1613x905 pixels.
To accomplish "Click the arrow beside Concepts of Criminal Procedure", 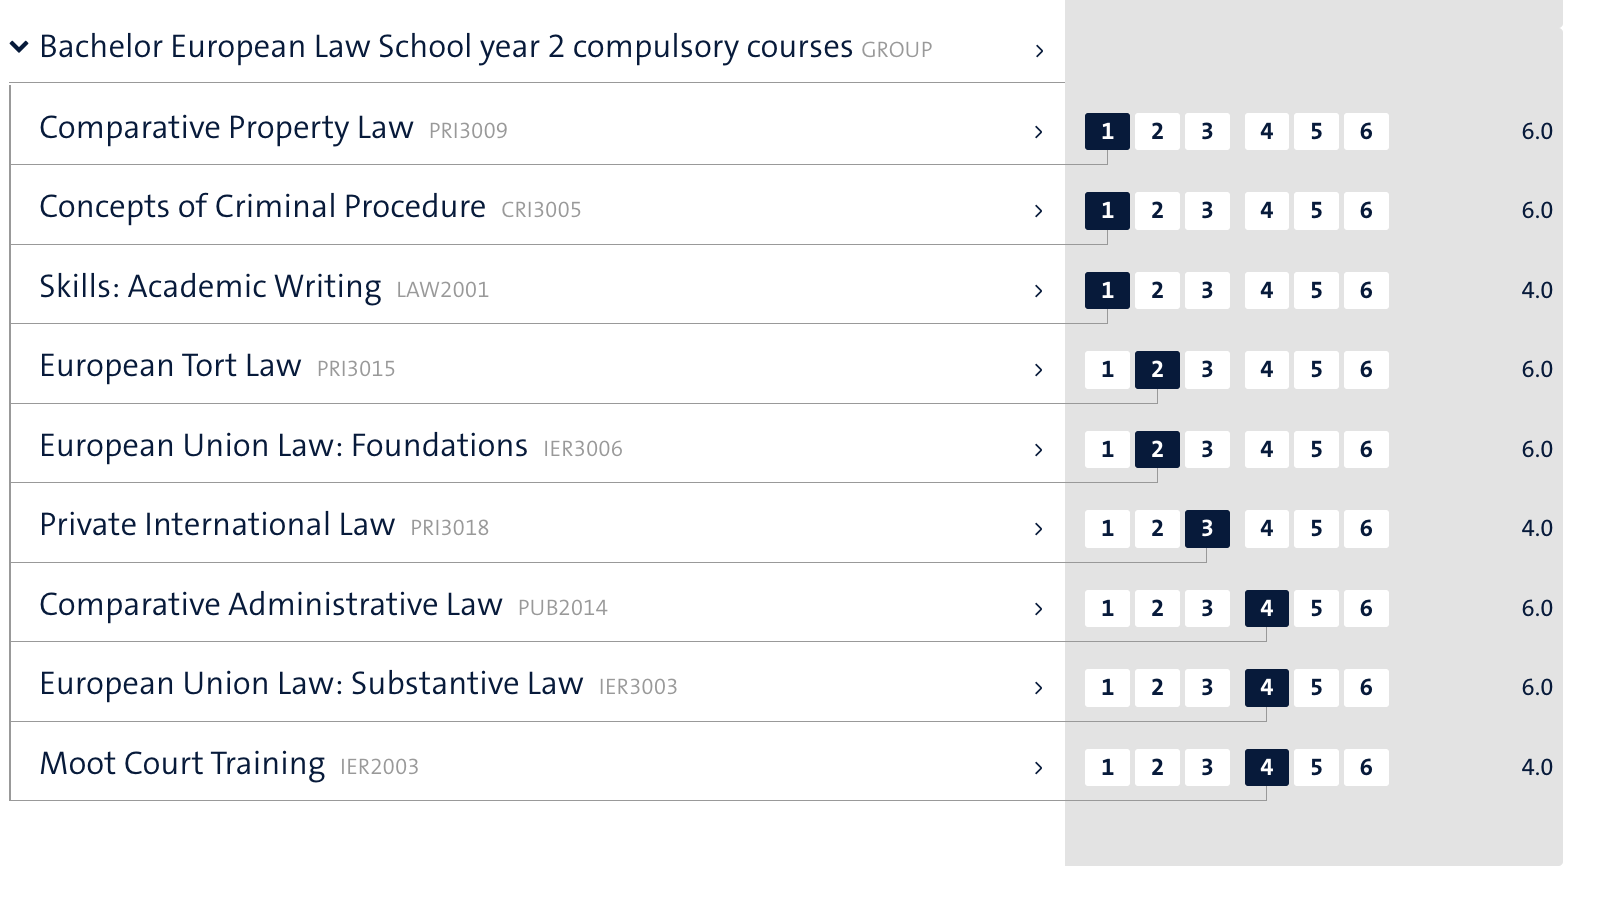I will pyautogui.click(x=1039, y=211).
